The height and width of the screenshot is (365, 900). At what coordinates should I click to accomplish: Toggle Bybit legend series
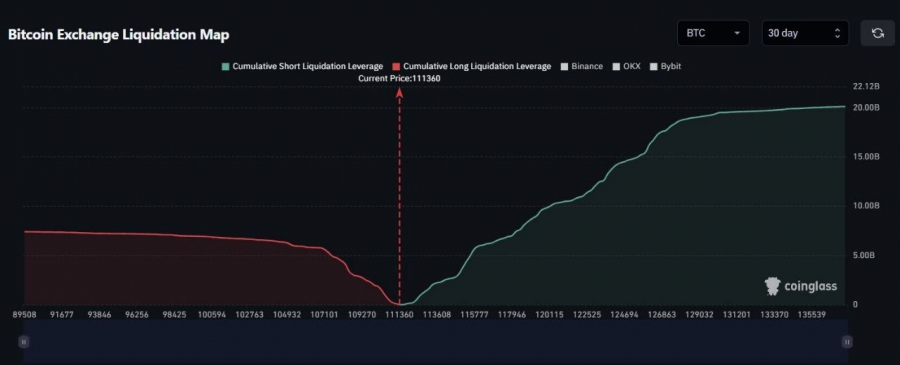tap(665, 67)
